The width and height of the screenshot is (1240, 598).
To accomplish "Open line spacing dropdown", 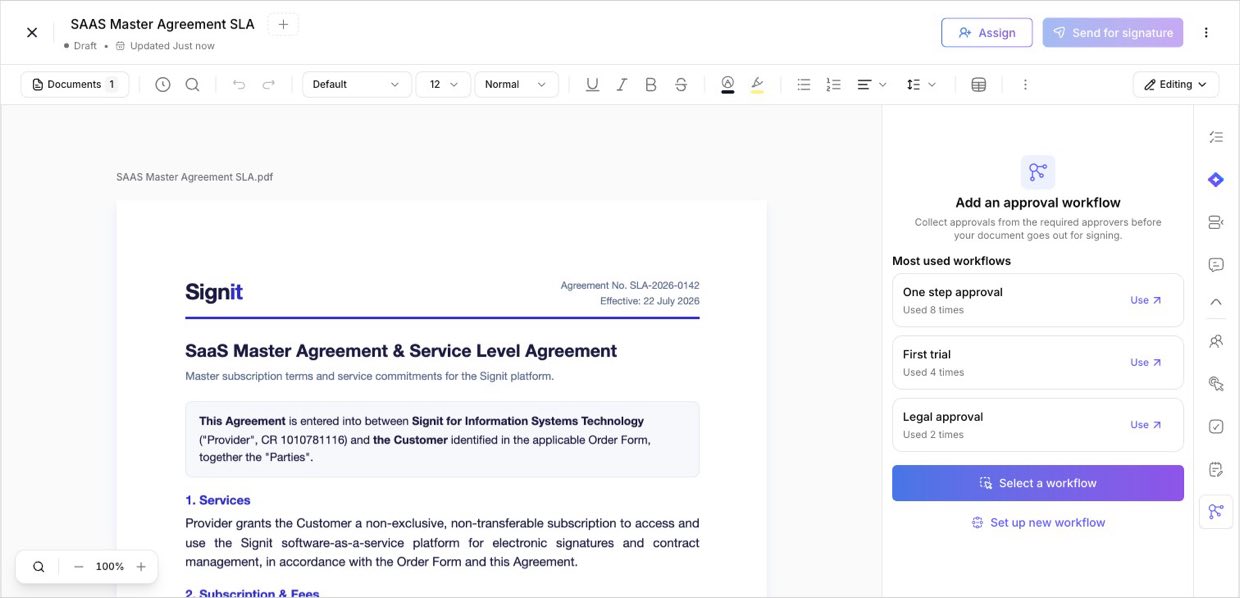I will click(x=921, y=85).
